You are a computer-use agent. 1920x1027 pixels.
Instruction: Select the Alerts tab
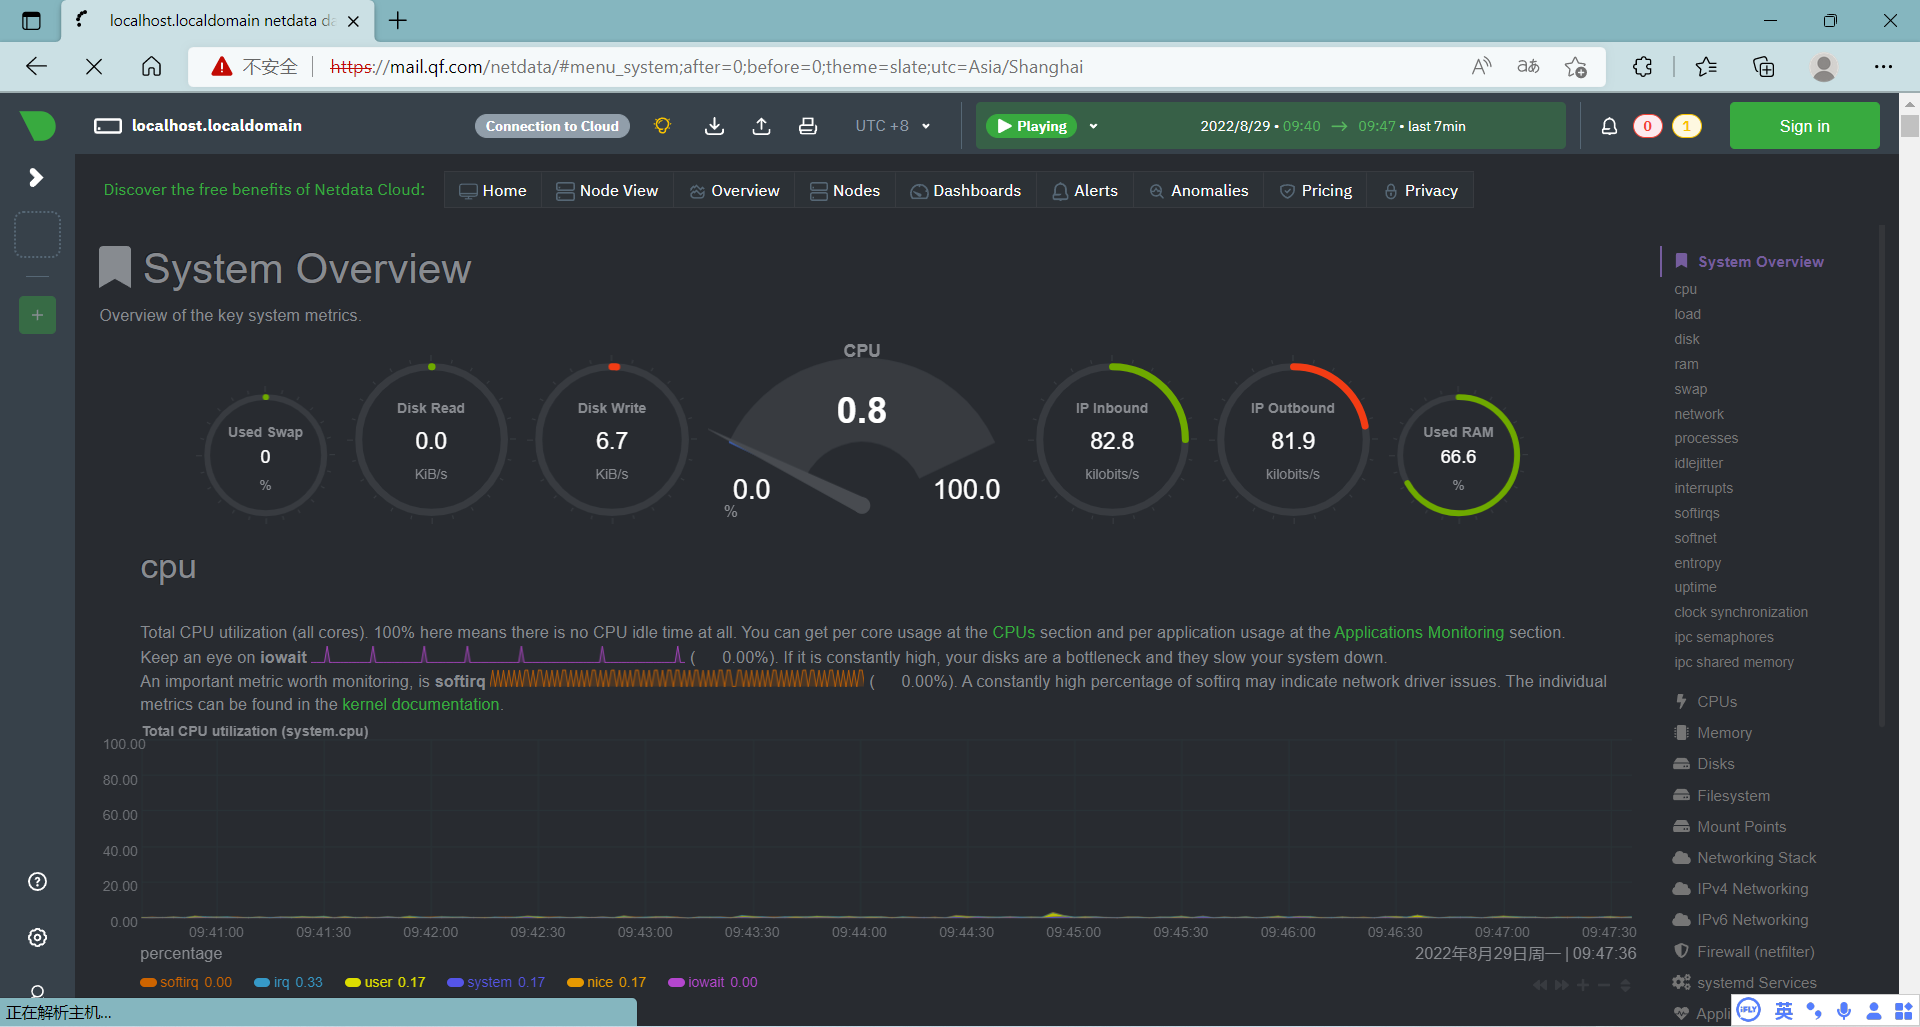coord(1085,191)
